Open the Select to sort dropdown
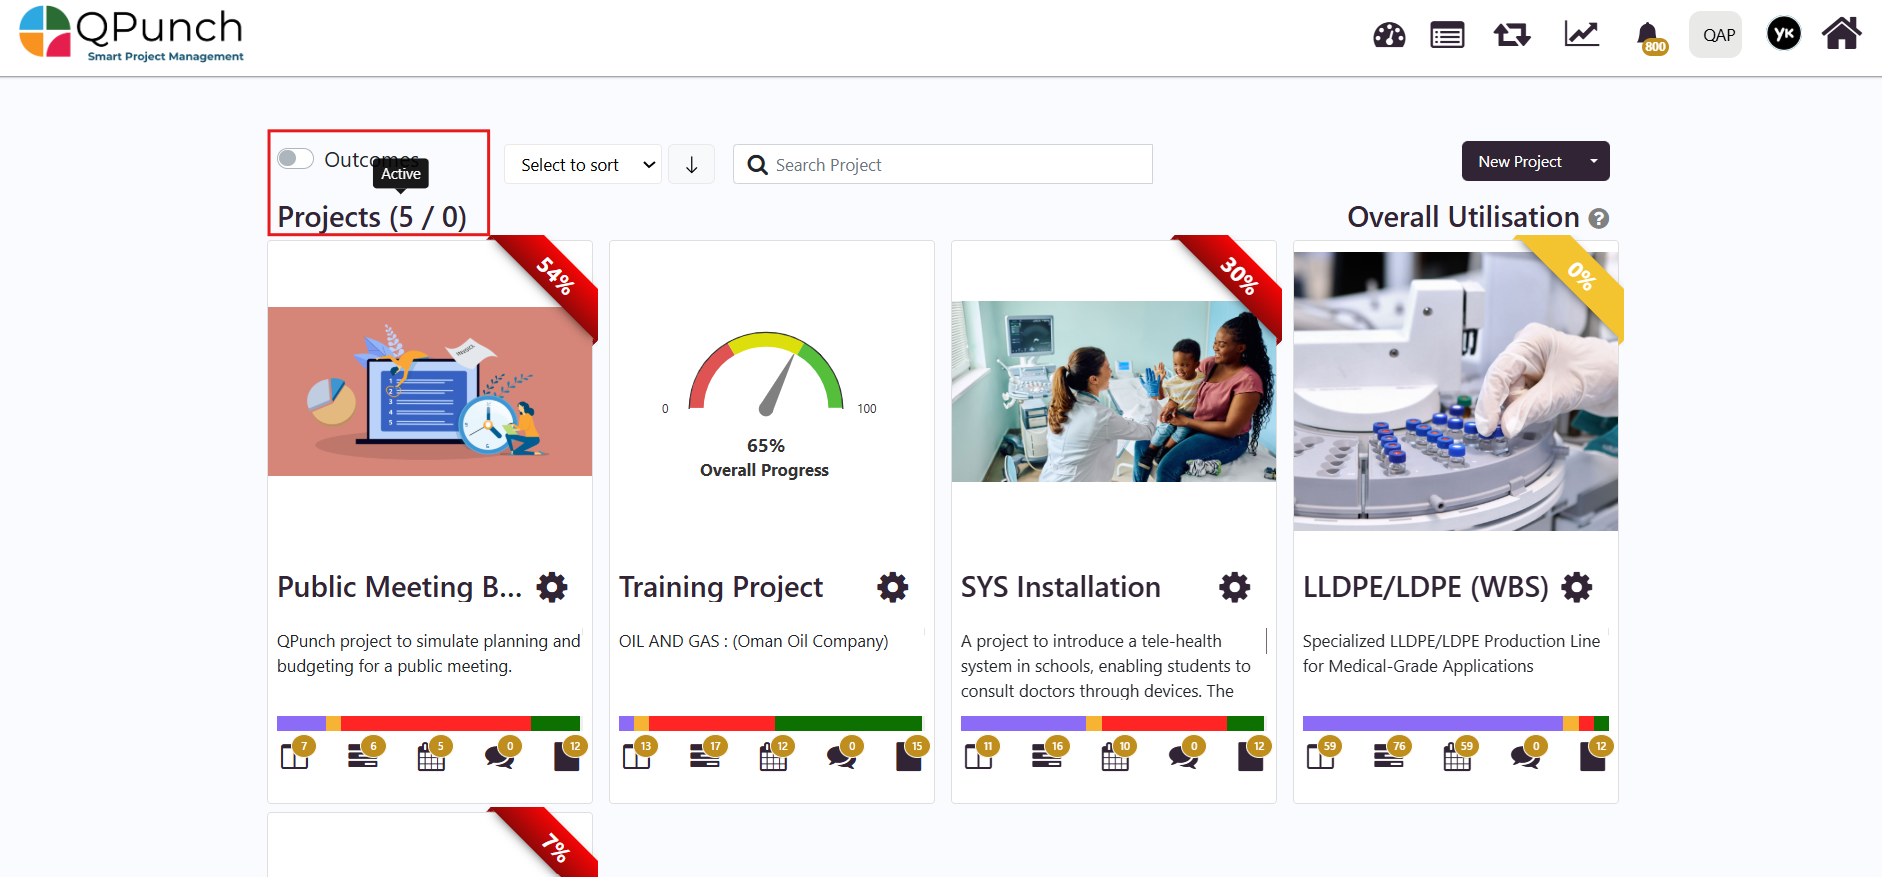This screenshot has width=1882, height=877. 583,165
